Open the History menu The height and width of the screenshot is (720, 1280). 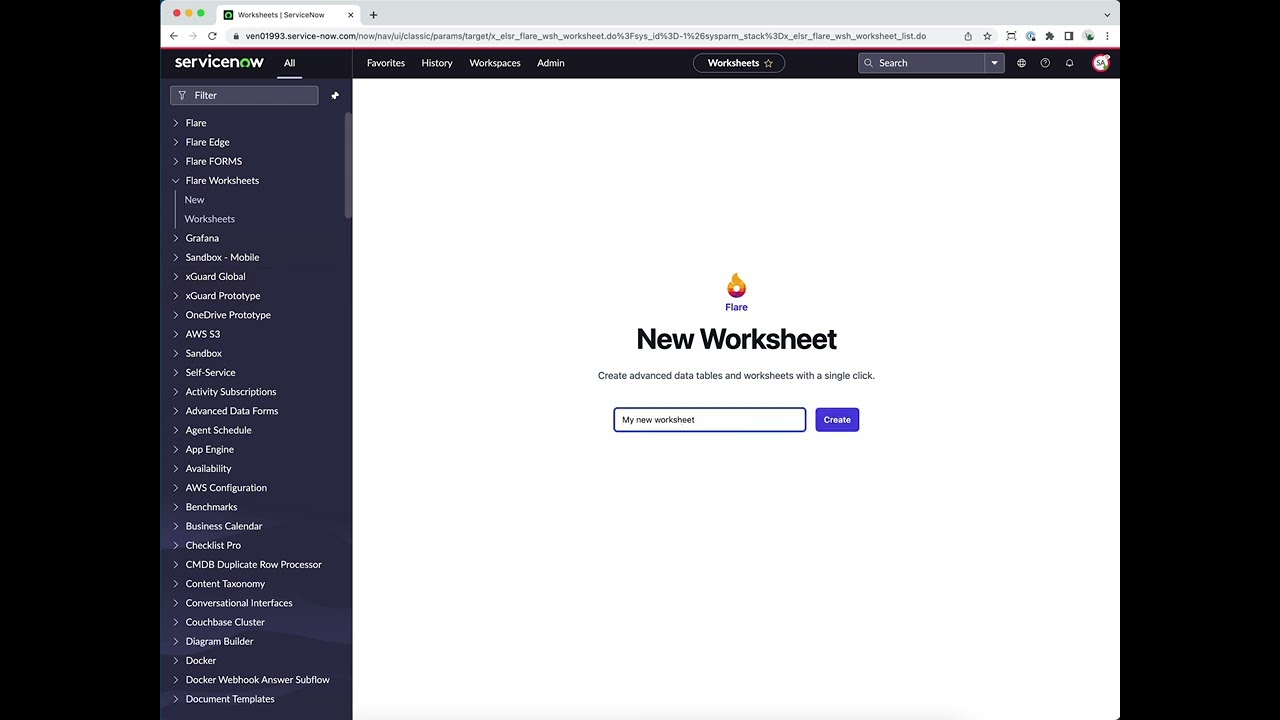437,63
